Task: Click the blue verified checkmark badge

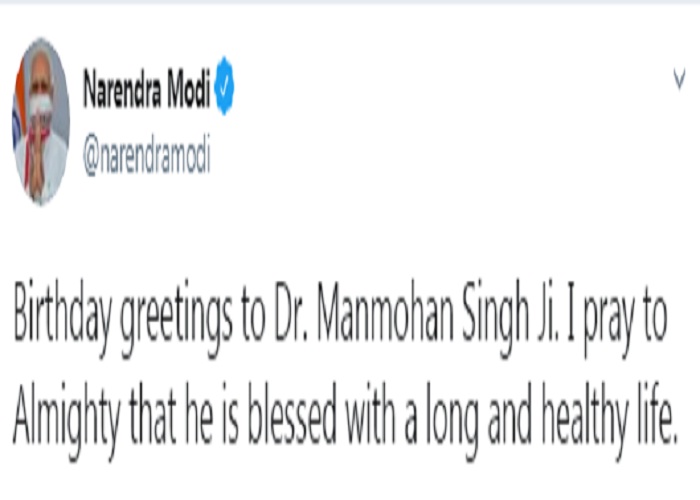Action: point(224,86)
